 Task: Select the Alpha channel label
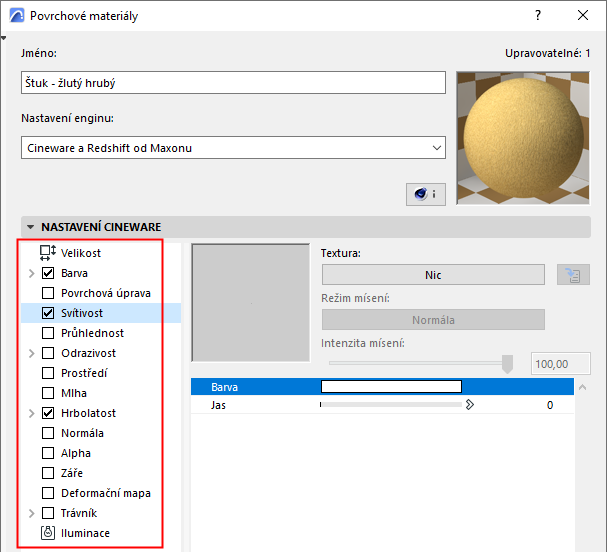tap(76, 453)
